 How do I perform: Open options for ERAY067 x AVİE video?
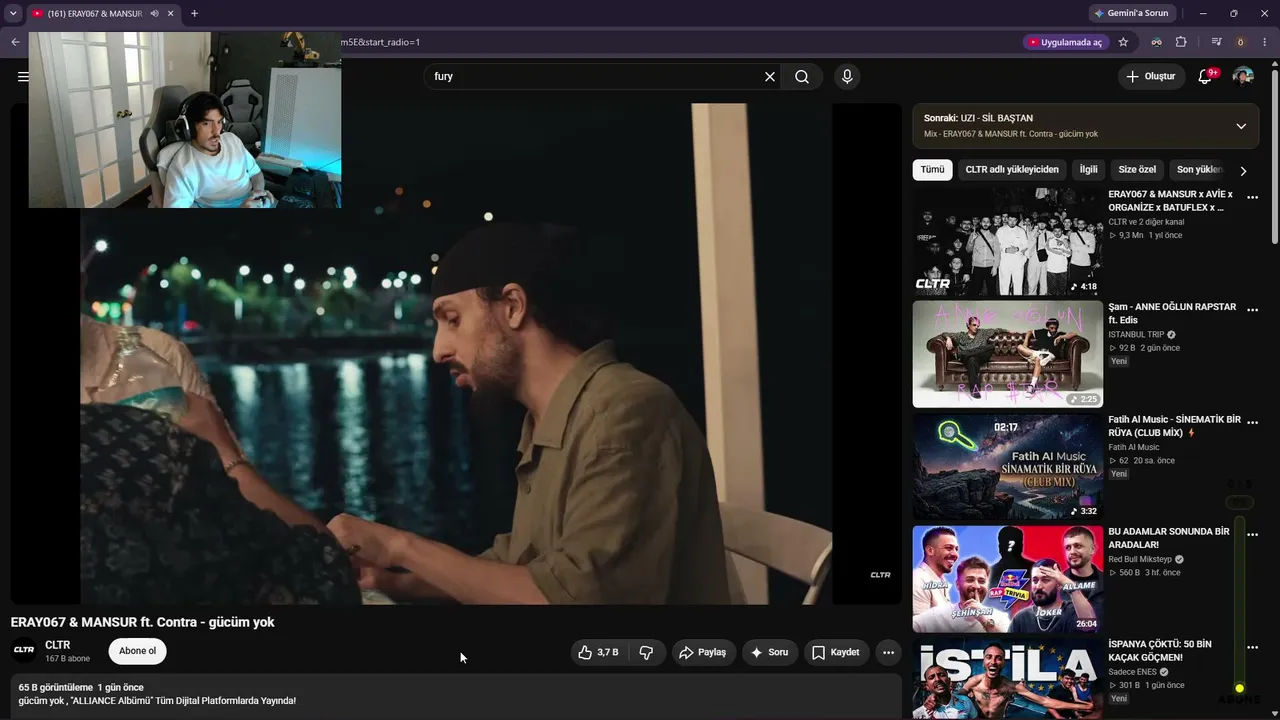point(1252,198)
